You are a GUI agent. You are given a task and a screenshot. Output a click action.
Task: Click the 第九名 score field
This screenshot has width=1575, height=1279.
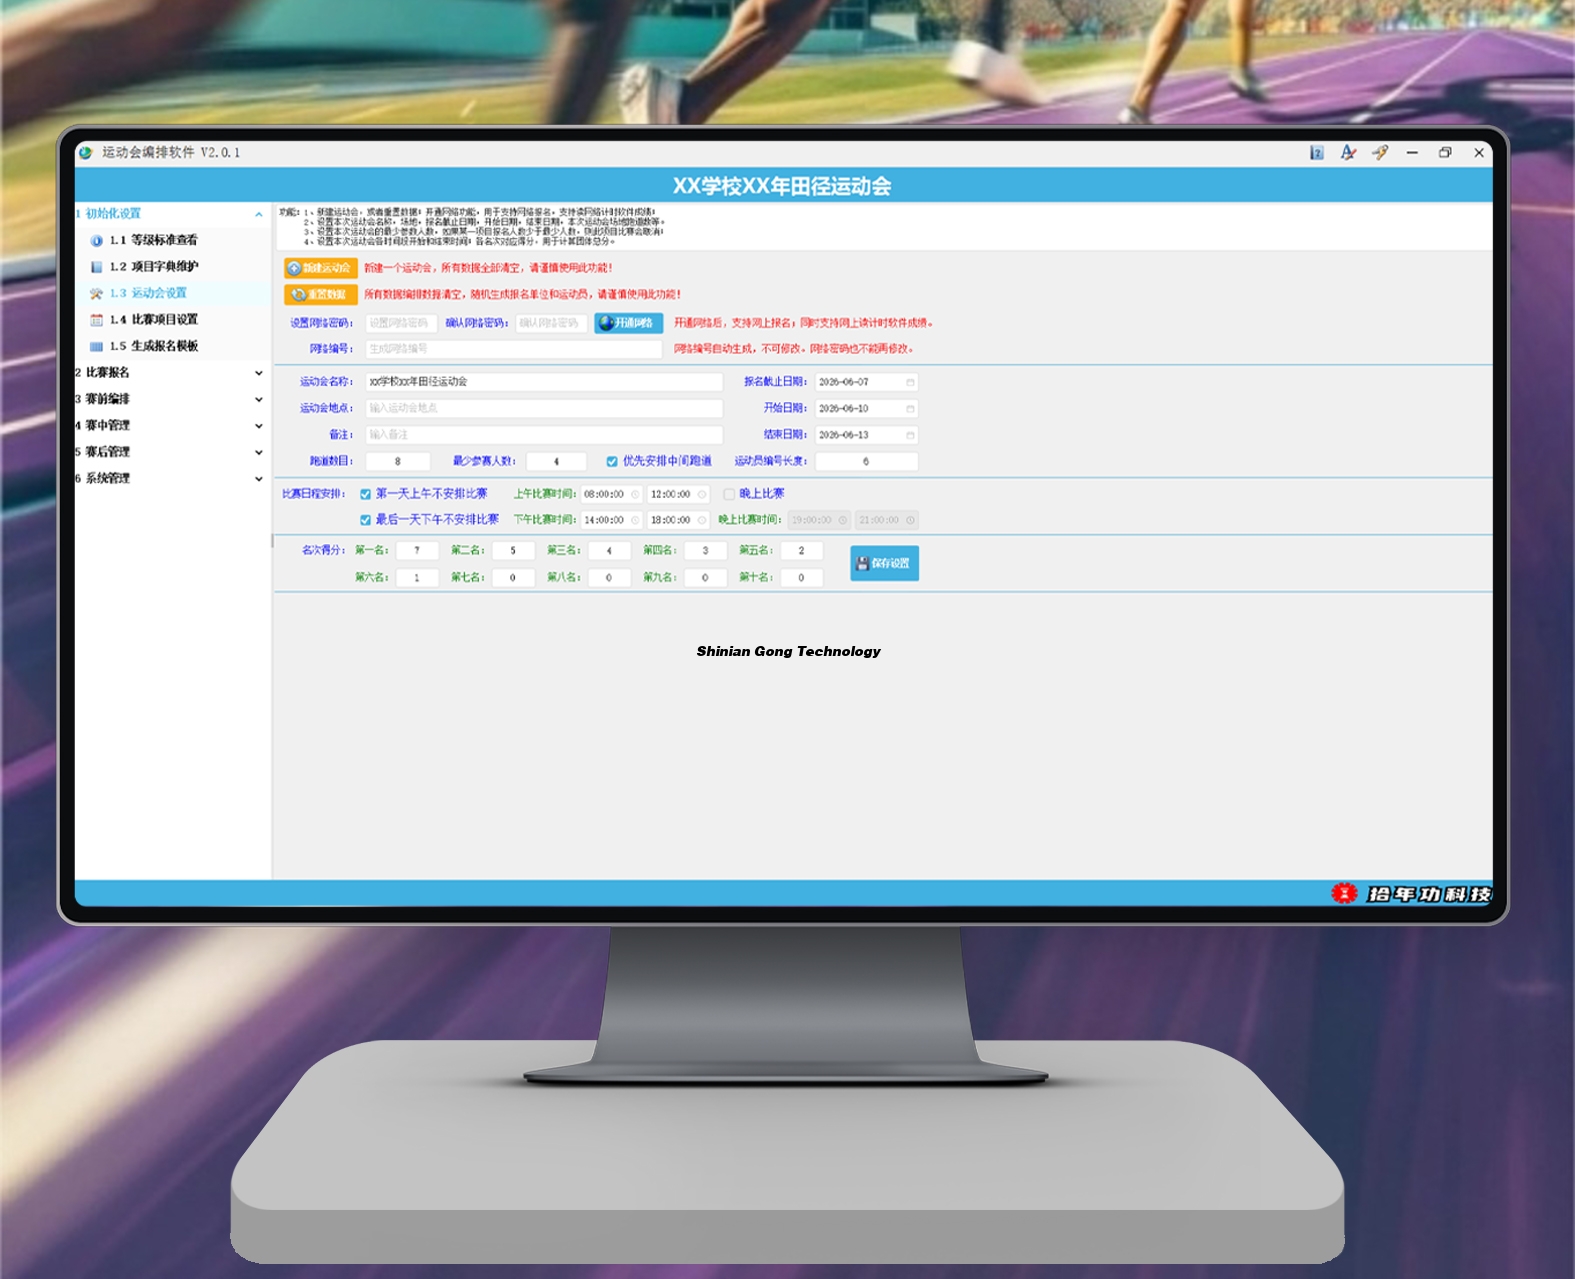tap(705, 578)
